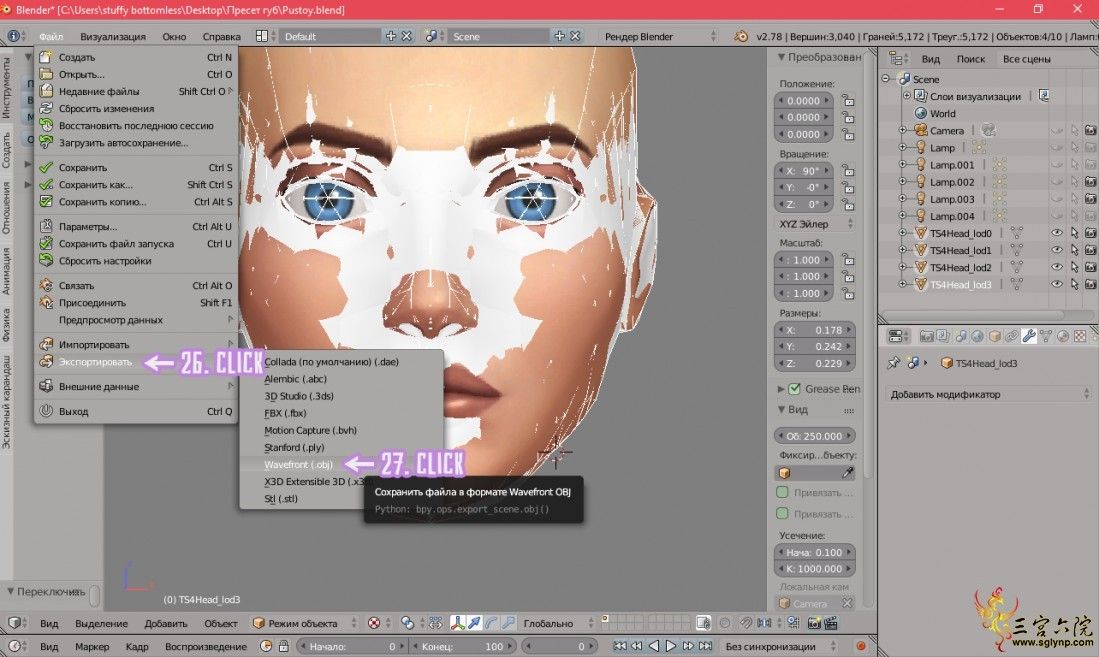Image resolution: width=1099 pixels, height=657 pixels.
Task: Click the OpenGL render camera icon
Action: pyautogui.click(x=814, y=623)
